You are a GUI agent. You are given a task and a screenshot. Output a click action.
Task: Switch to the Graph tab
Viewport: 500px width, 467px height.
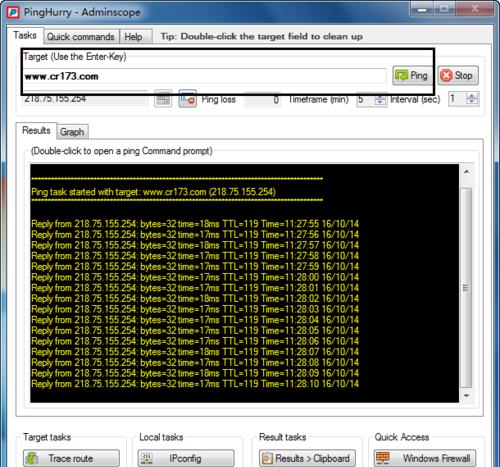72,132
